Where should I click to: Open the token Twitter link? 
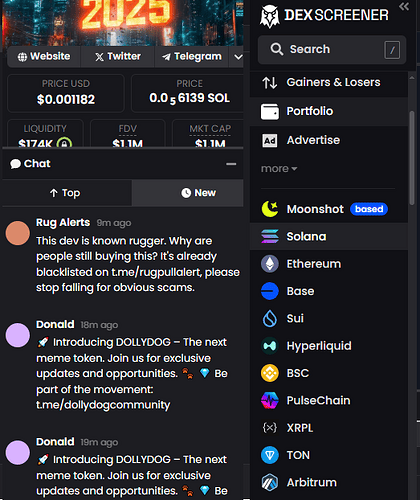click(118, 57)
